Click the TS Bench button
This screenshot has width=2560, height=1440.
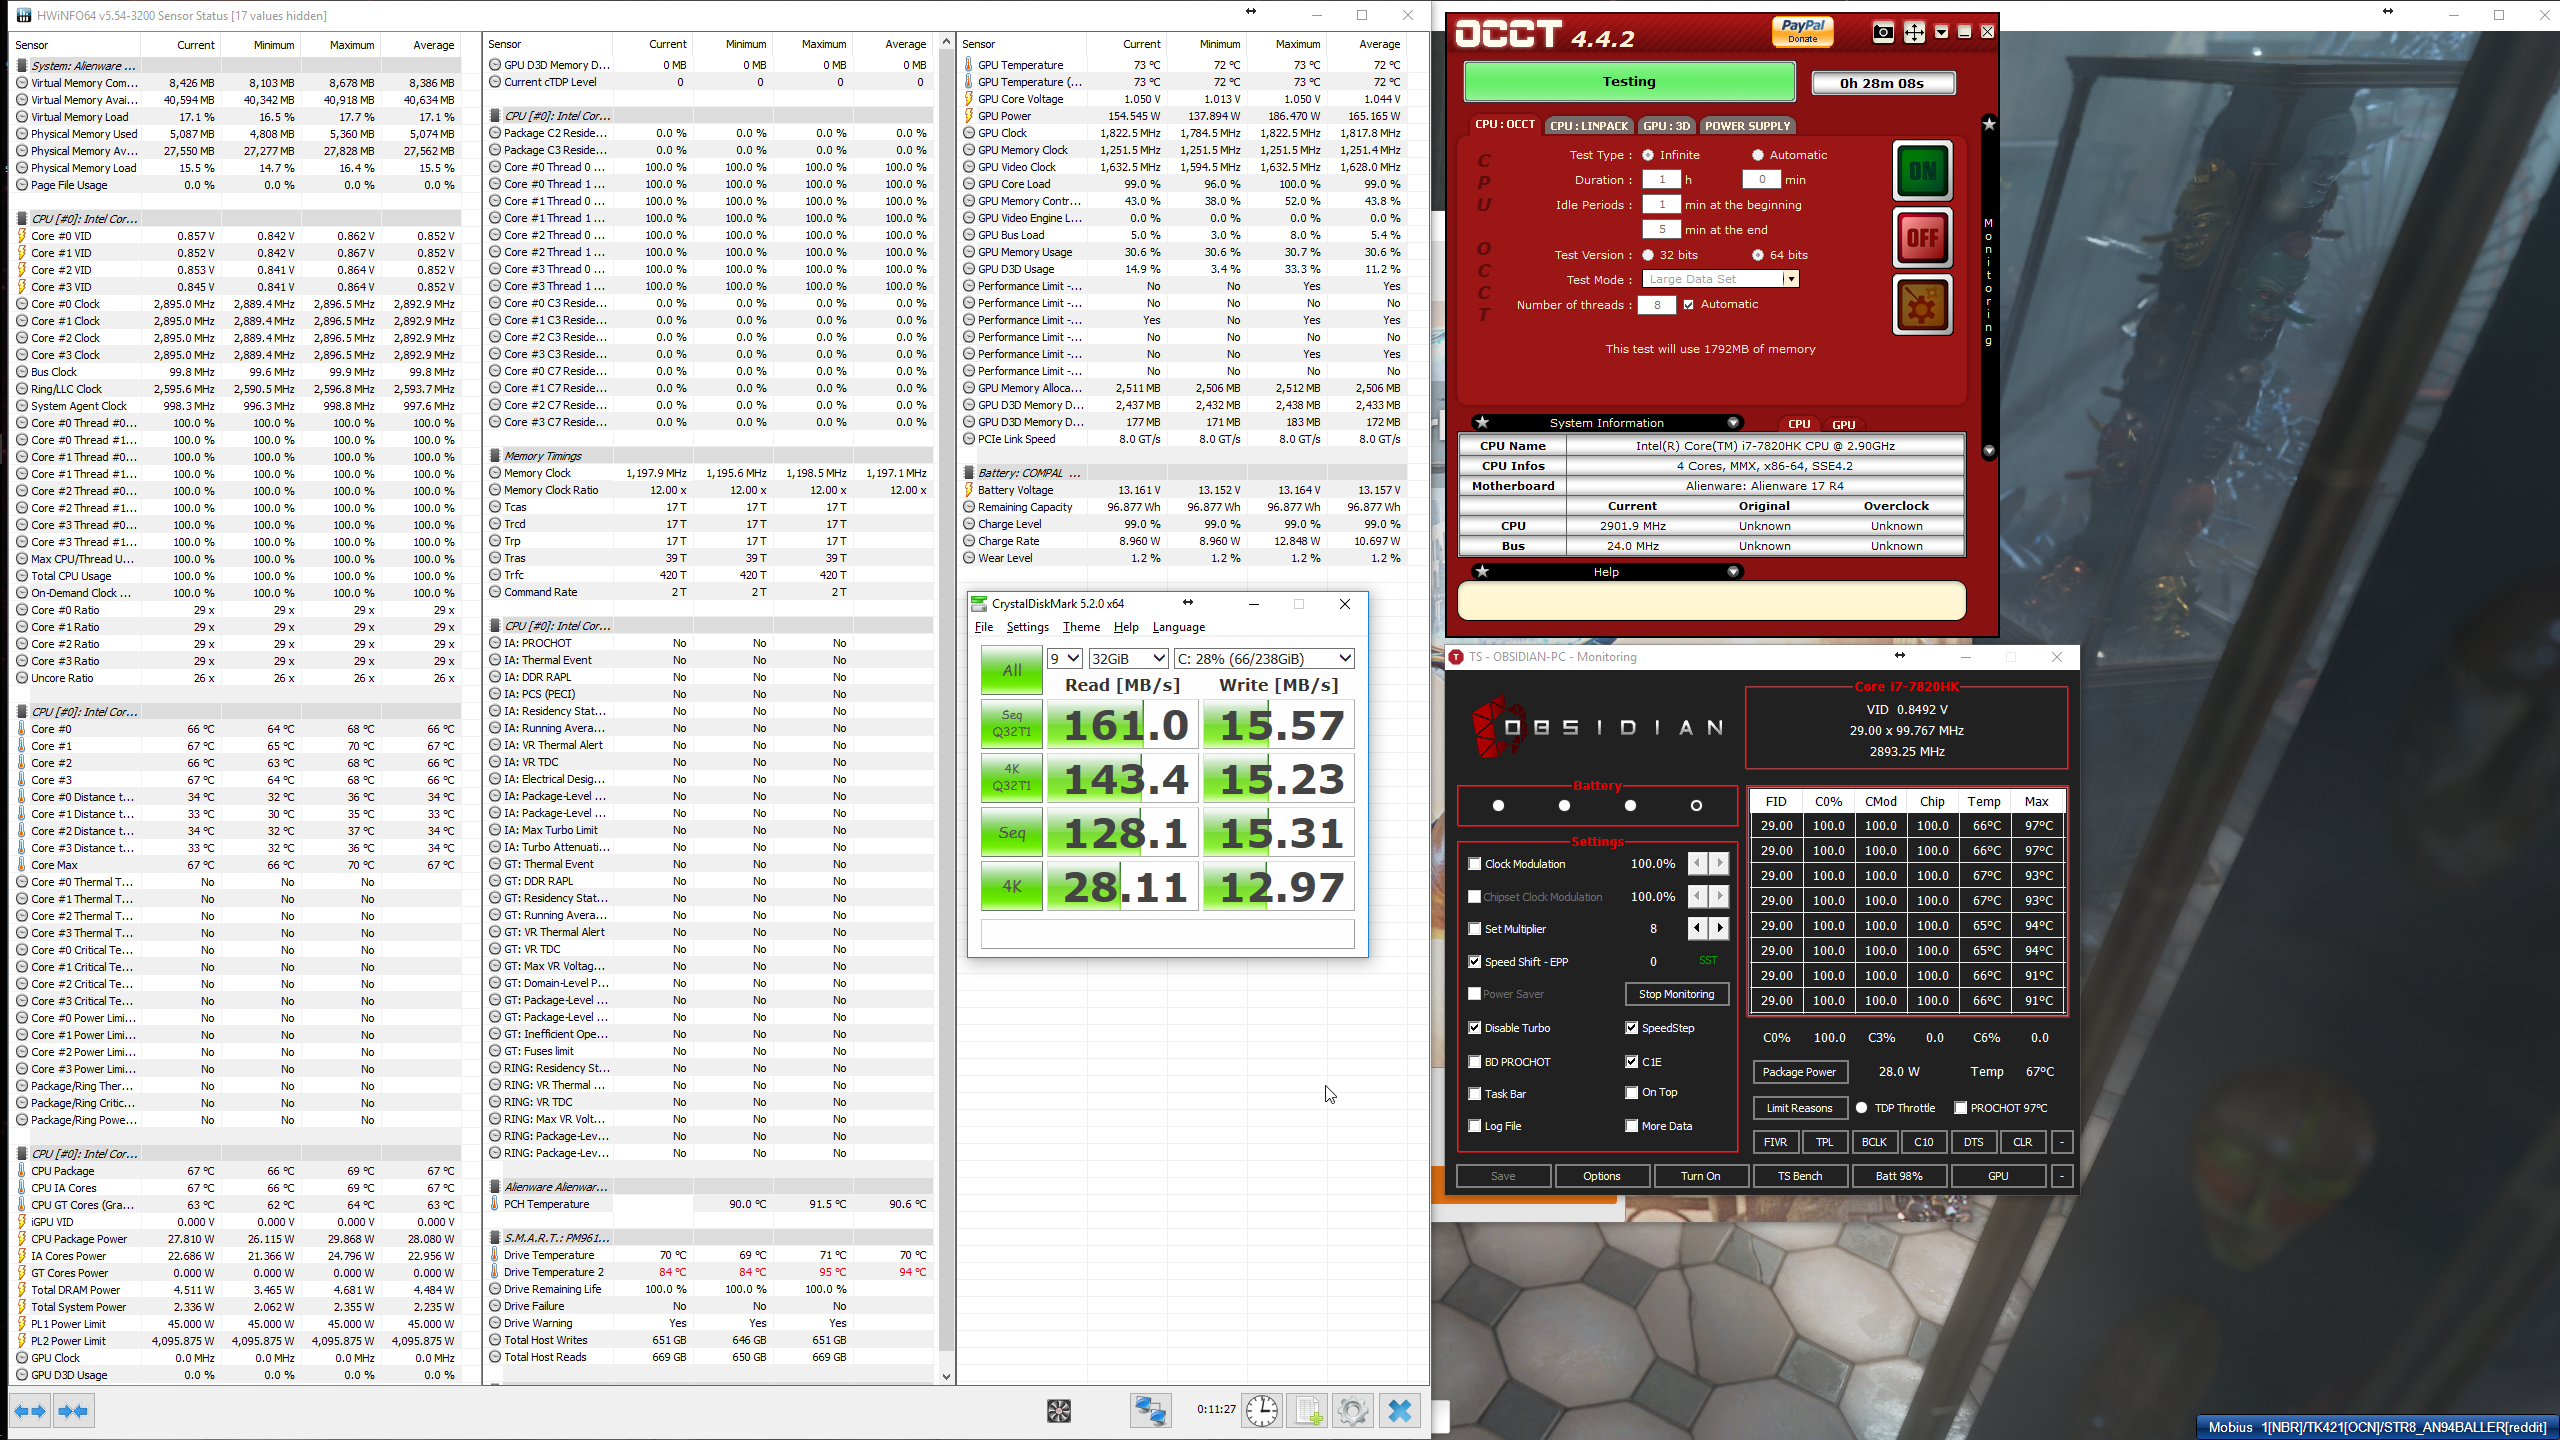pyautogui.click(x=1799, y=1176)
